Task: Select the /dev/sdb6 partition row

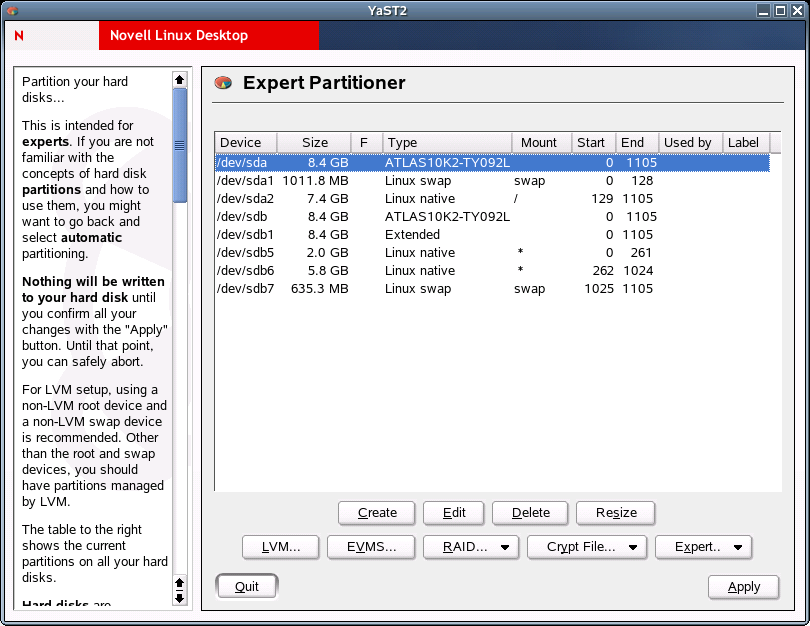Action: tap(492, 271)
